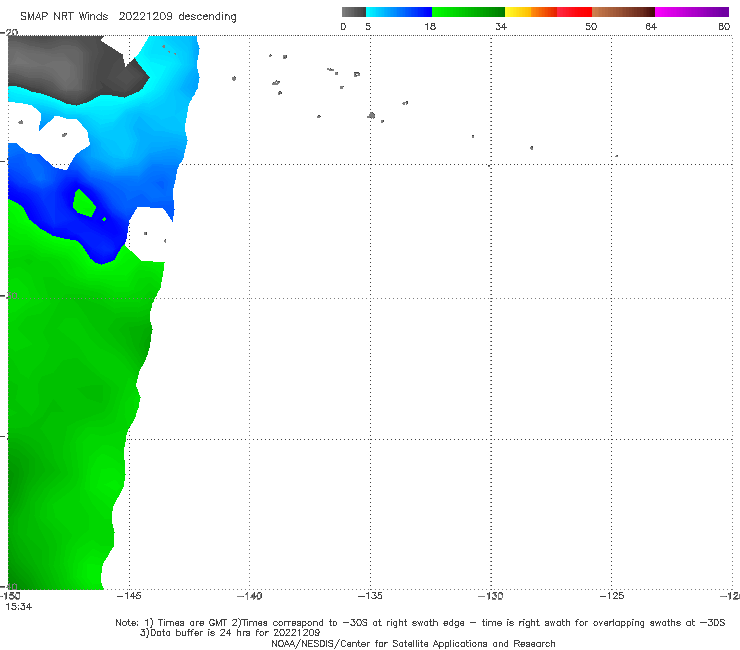This screenshot has height=650, width=740.
Task: Click the blue 5-18 color bar segment
Action: [399, 12]
